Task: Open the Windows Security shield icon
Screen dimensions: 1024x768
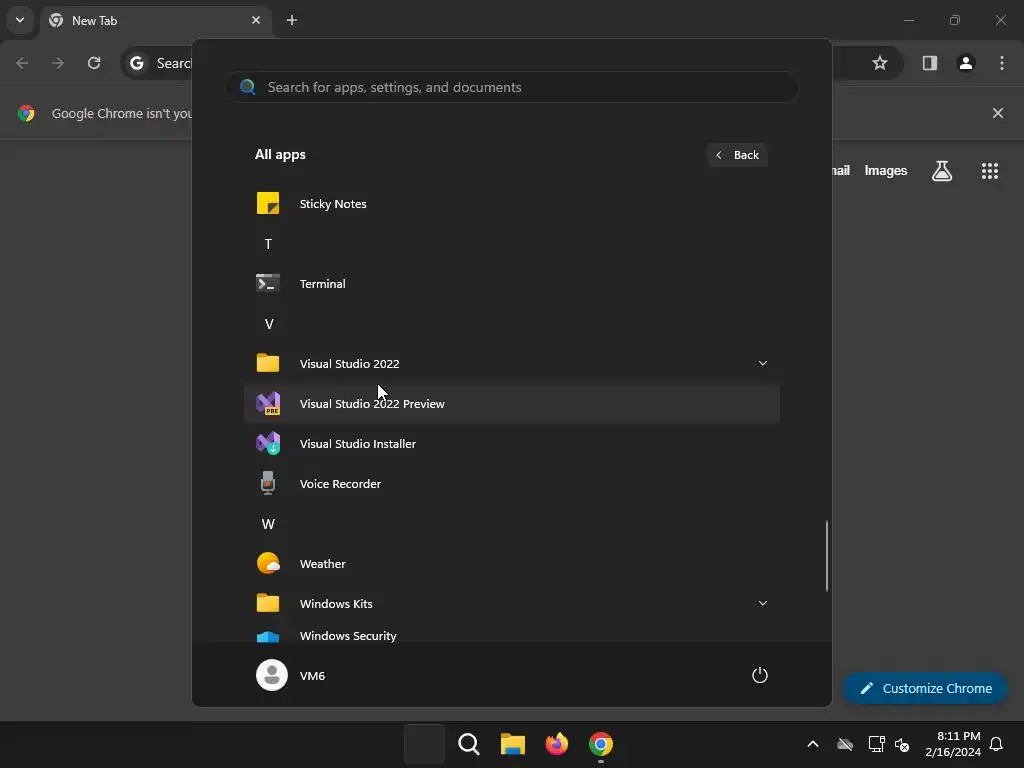Action: point(268,636)
